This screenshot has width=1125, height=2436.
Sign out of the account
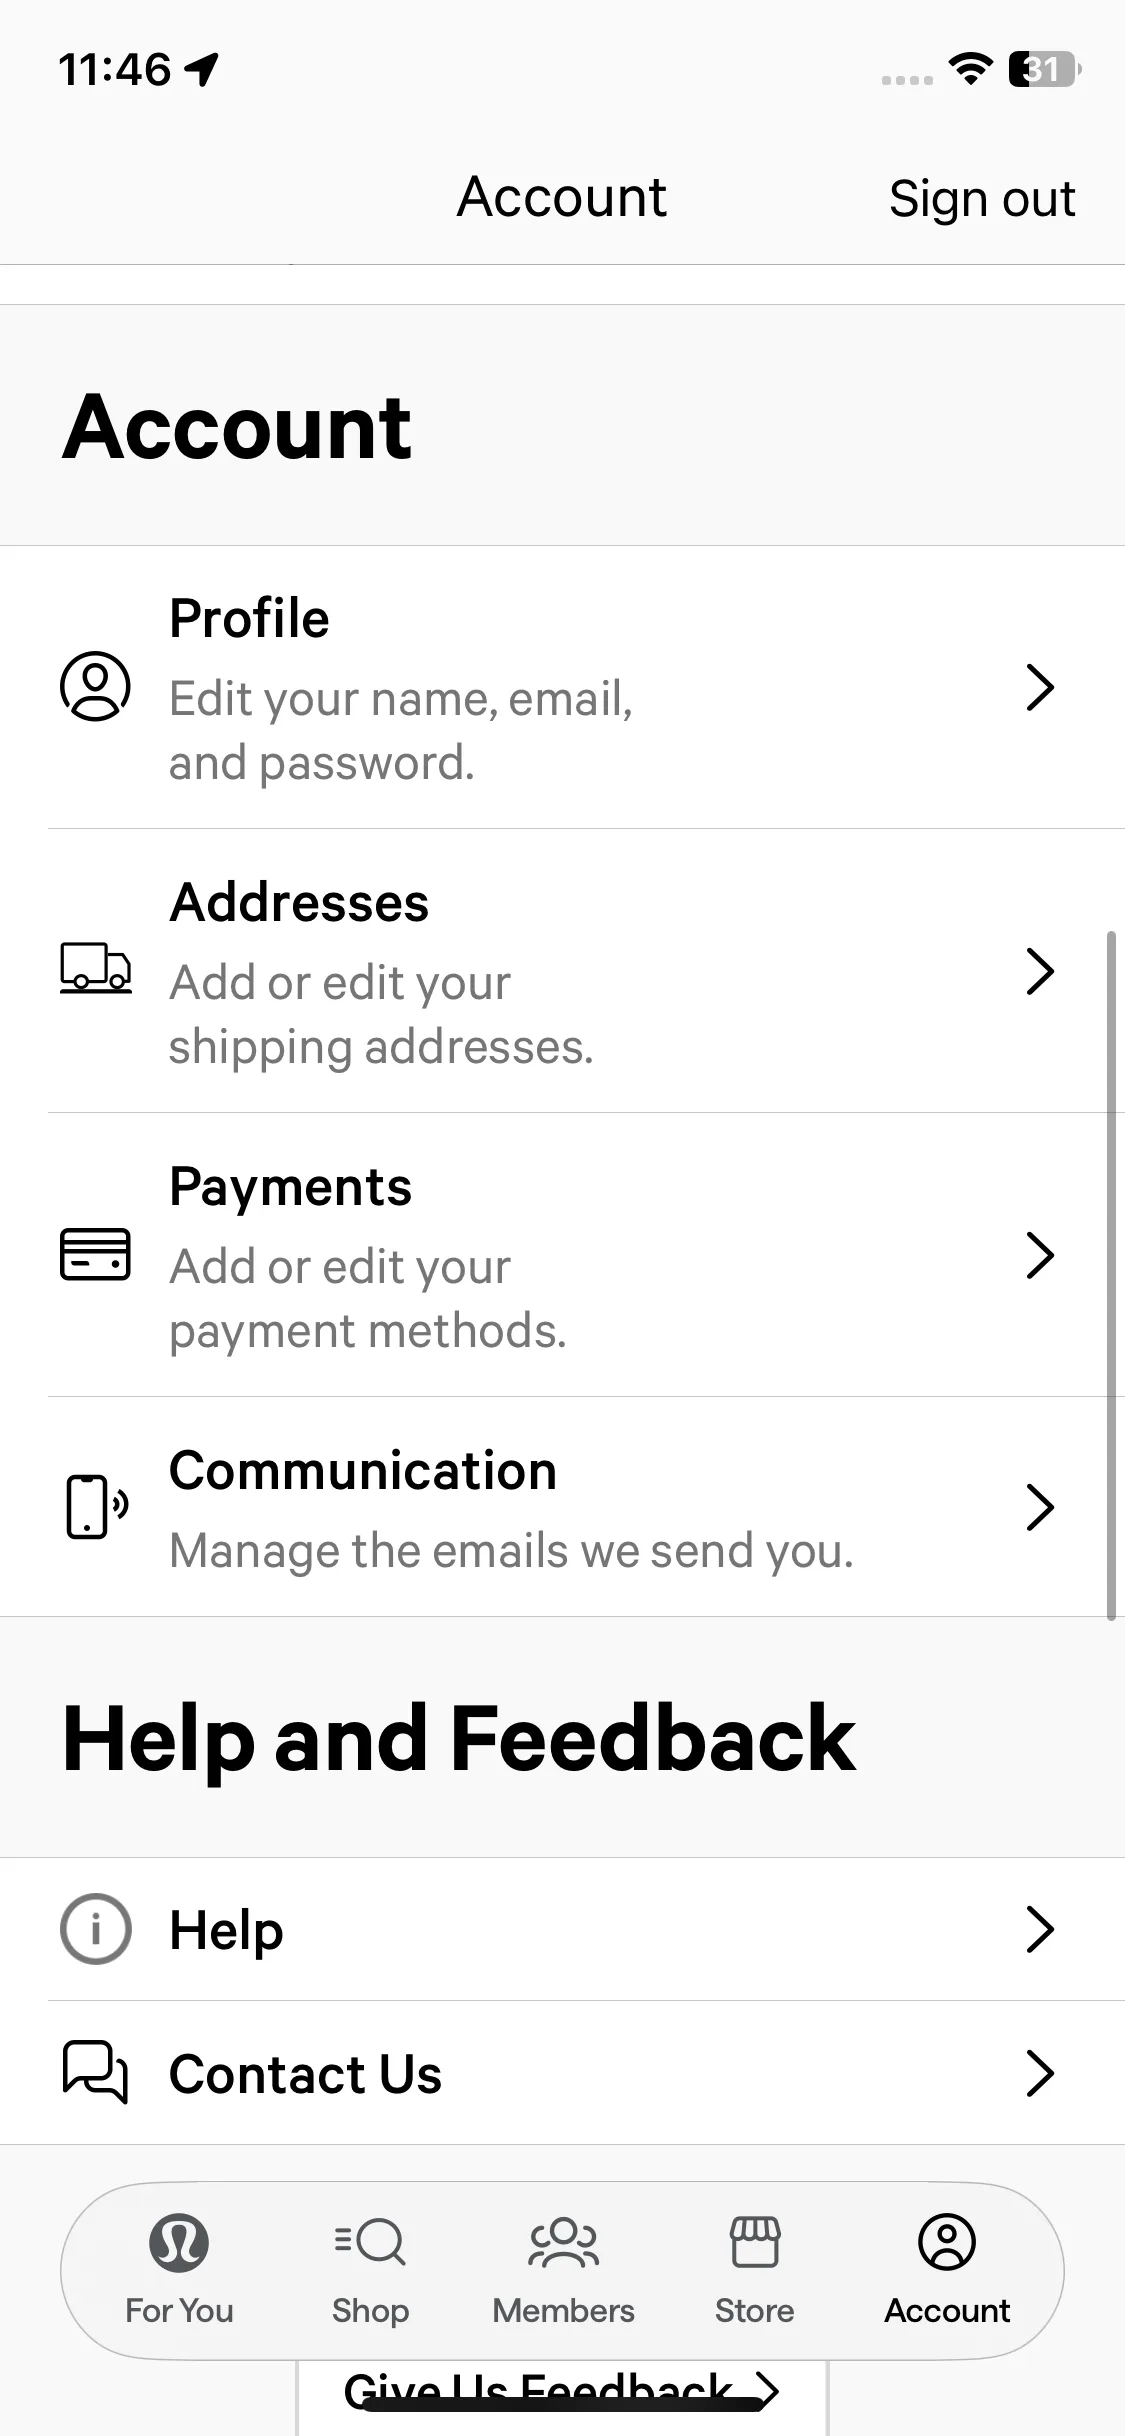981,198
